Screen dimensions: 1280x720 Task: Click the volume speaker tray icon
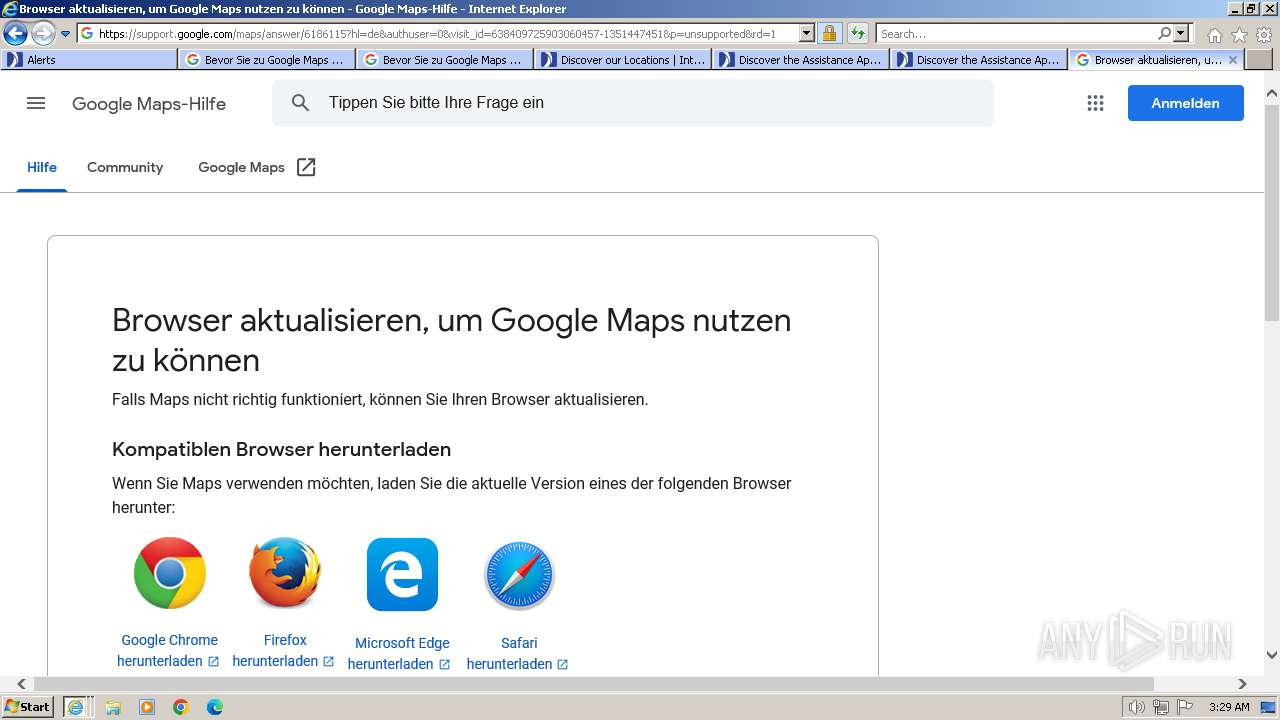click(x=1136, y=707)
